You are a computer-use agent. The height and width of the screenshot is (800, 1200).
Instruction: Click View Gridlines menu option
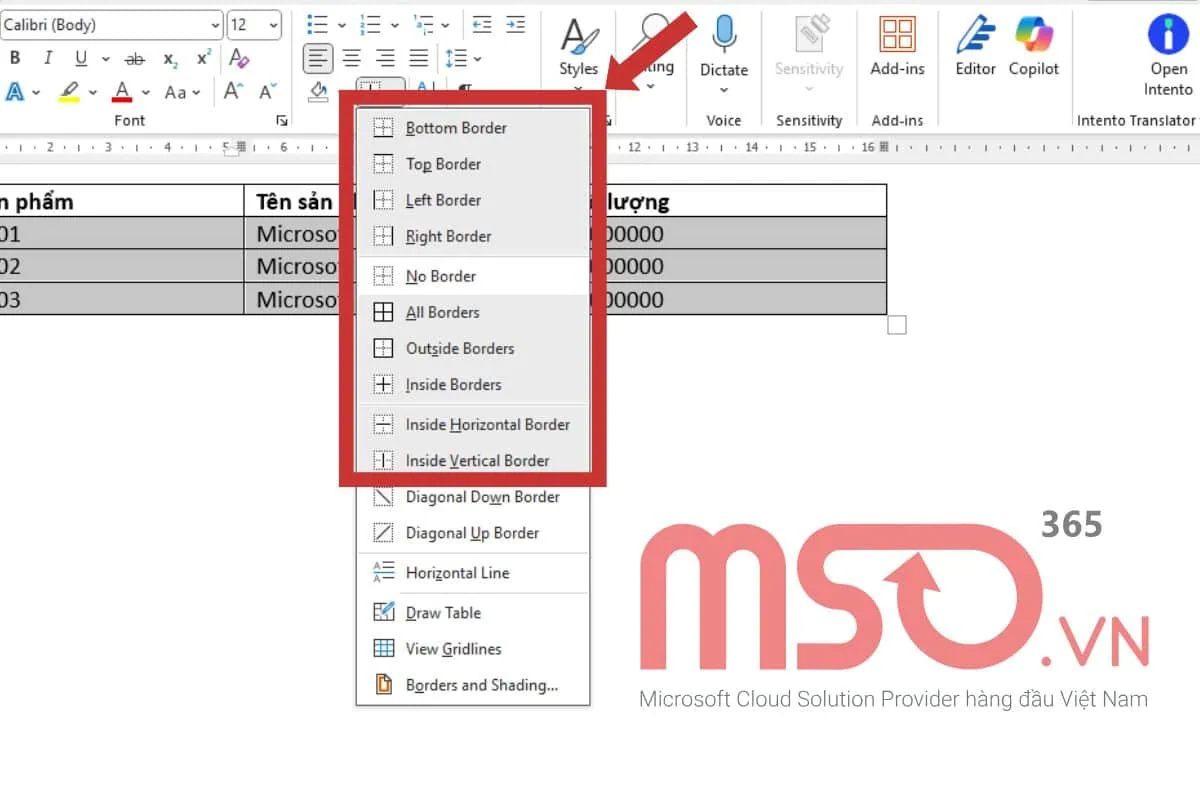[453, 649]
